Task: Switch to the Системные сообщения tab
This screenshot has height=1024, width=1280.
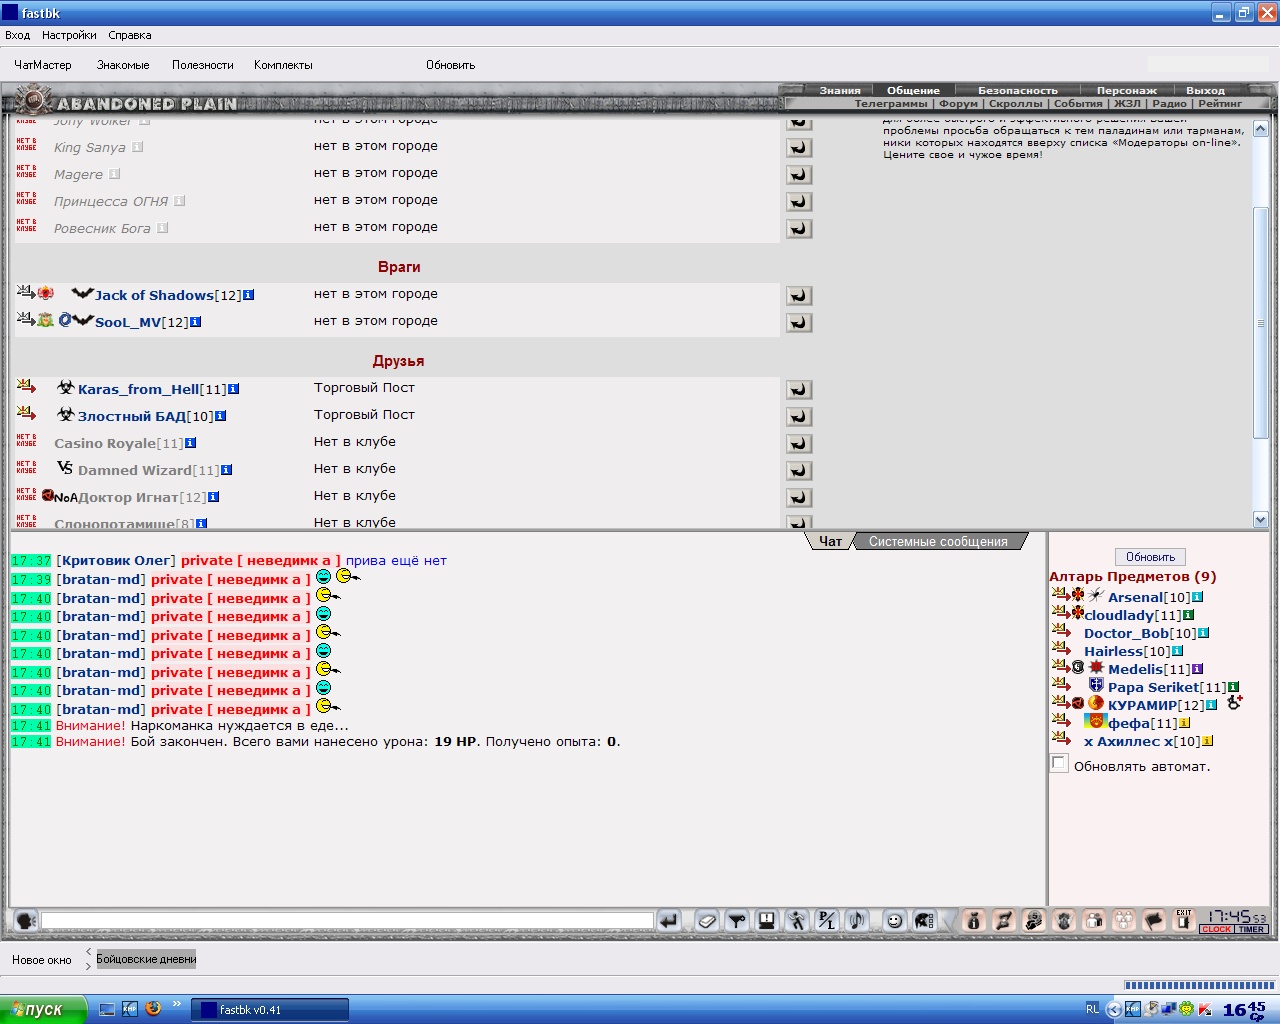Action: point(938,541)
